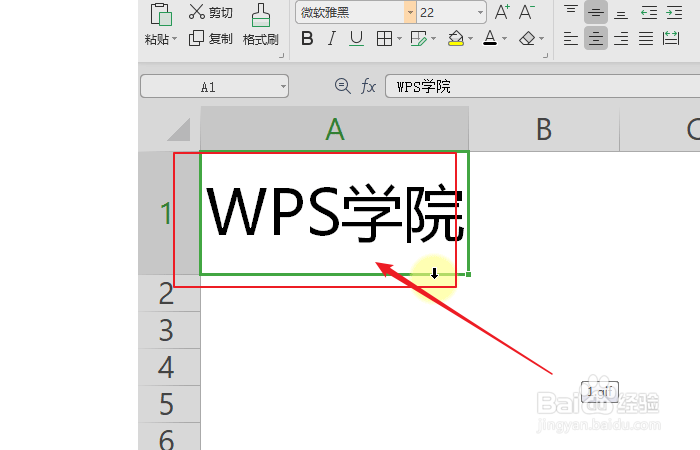This screenshot has width=700, height=450.
Task: Open the clipboard group dialog launcher
Action: (281, 56)
